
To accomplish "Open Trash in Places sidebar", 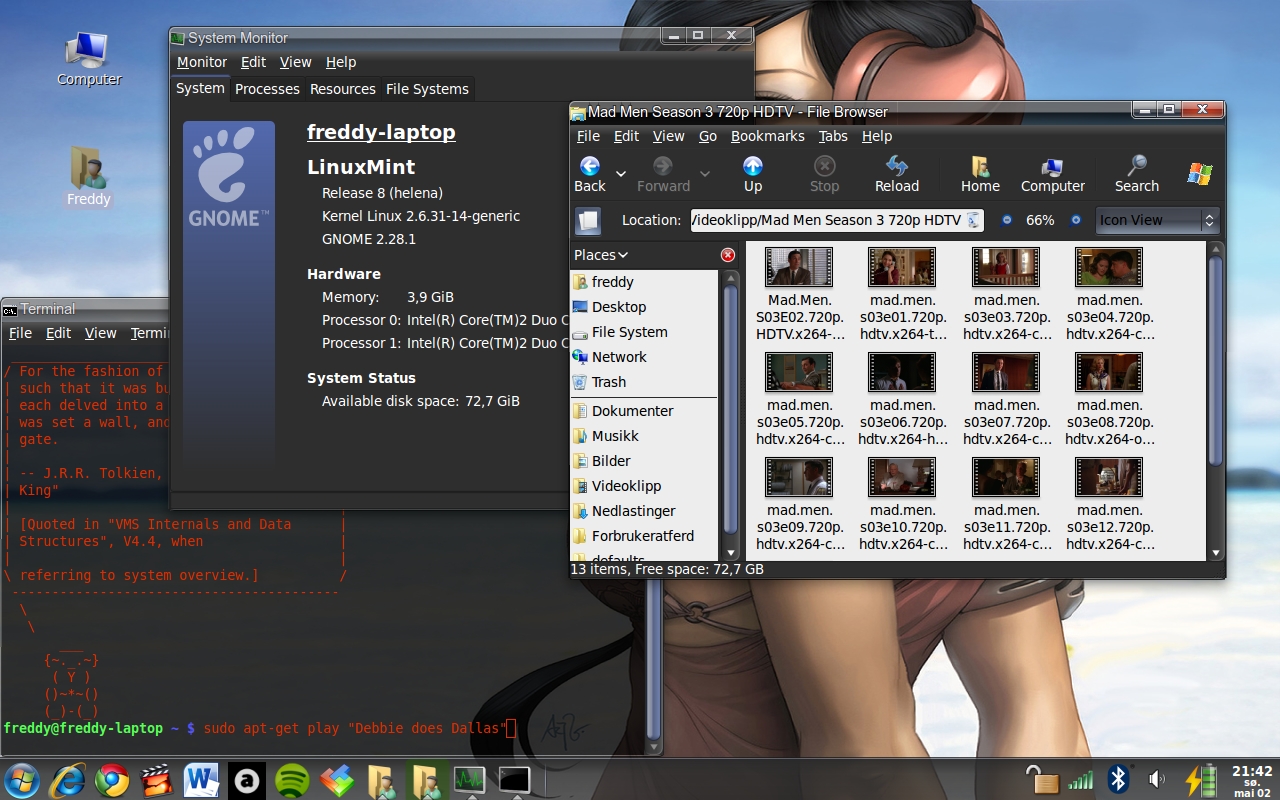I will [644, 382].
